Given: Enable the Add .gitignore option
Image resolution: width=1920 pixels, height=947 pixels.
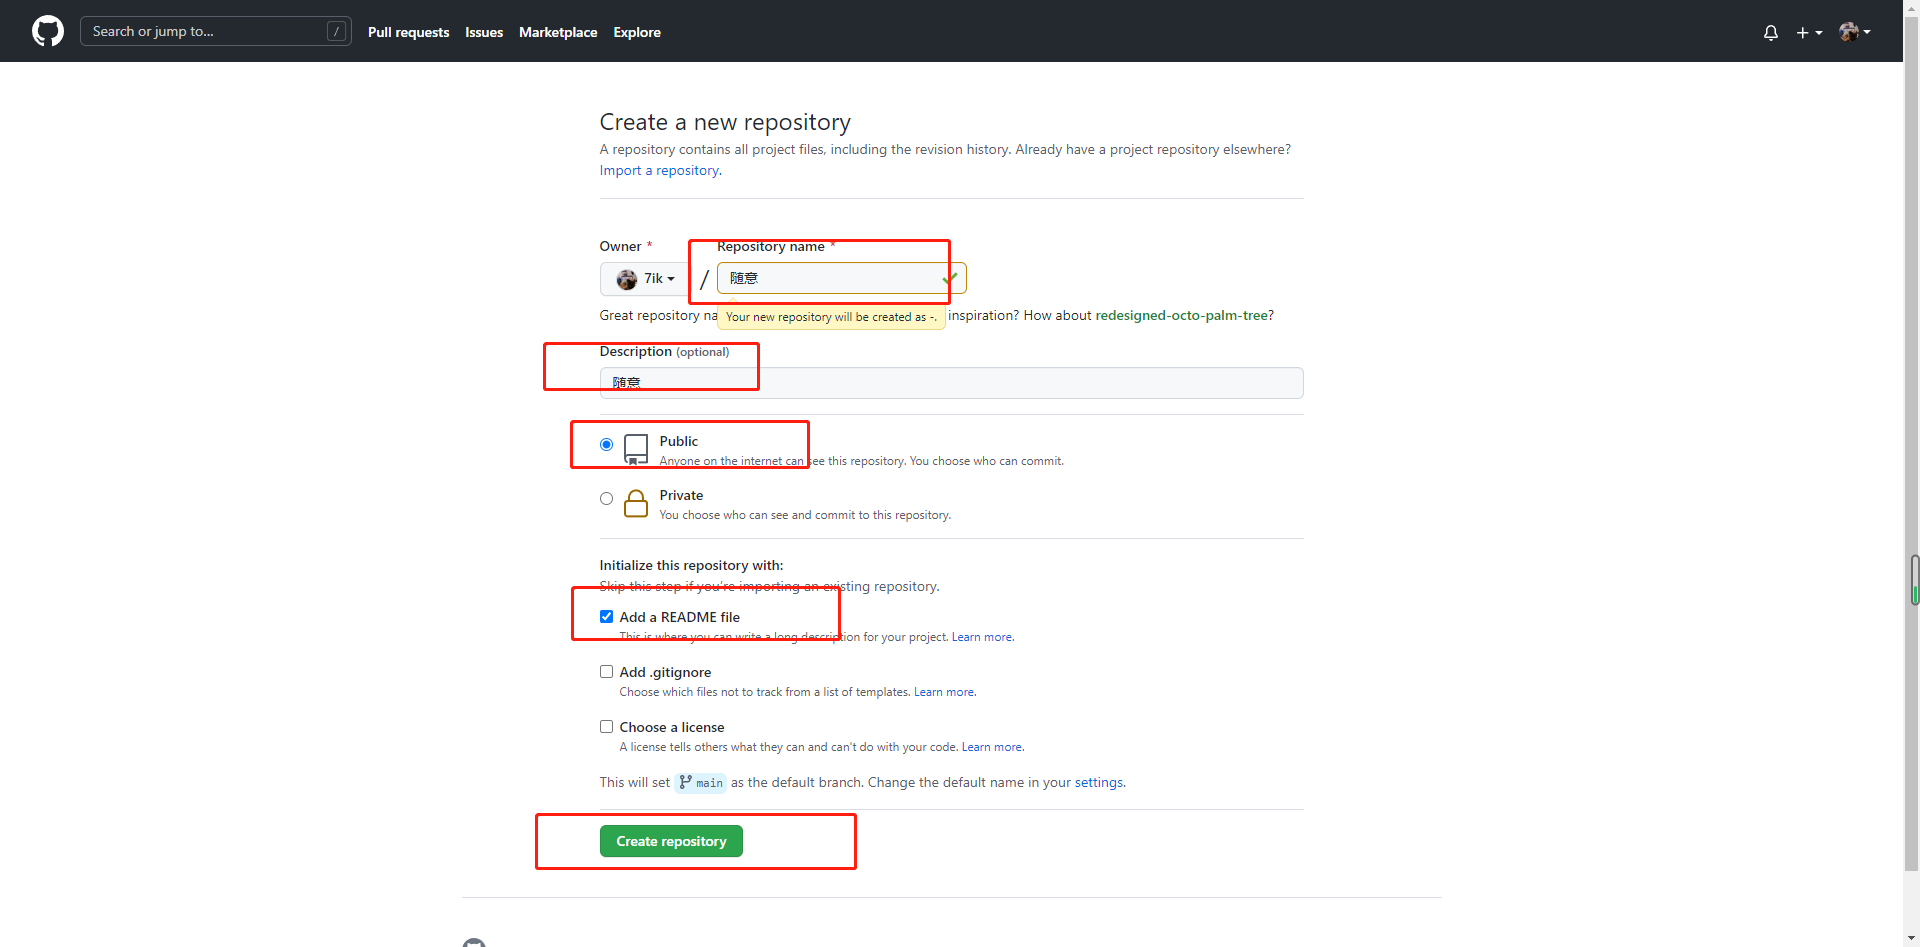Looking at the screenshot, I should pos(606,671).
